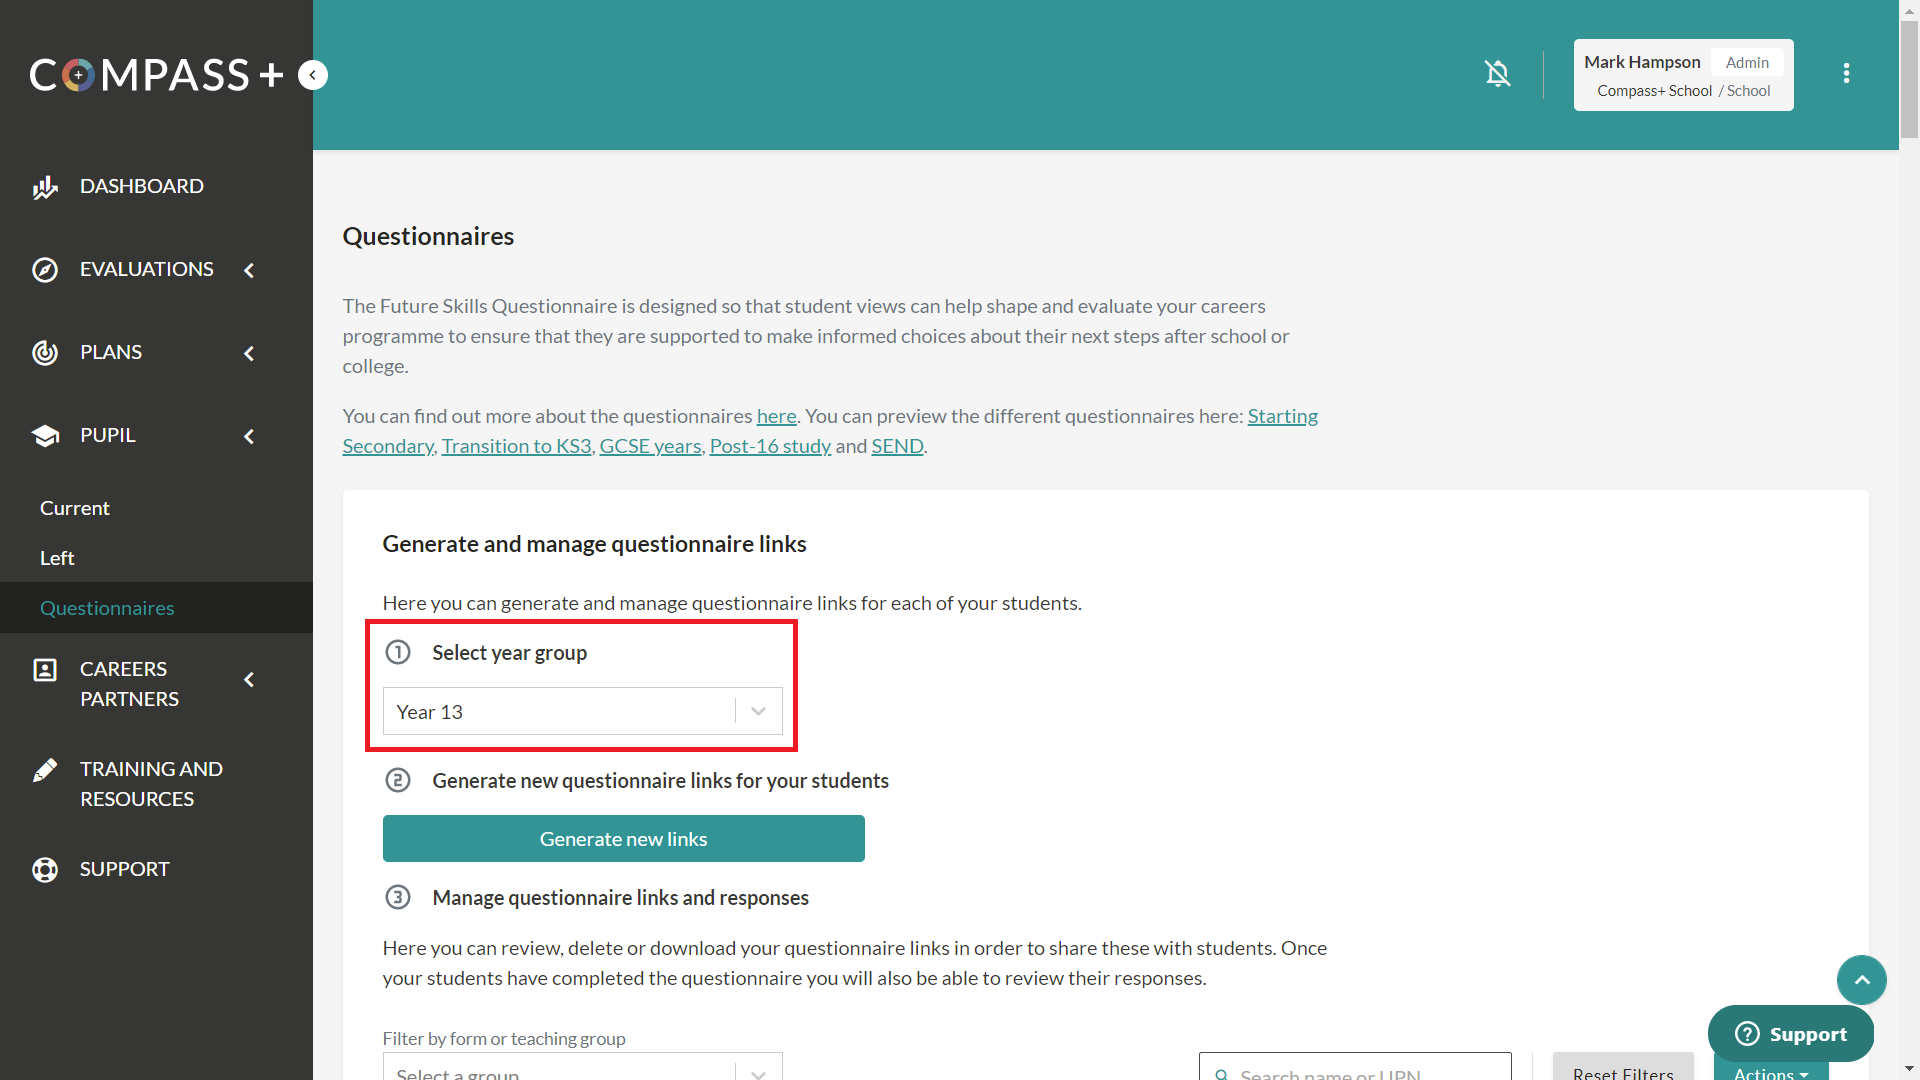Click the Dashboard chart icon

click(x=45, y=187)
